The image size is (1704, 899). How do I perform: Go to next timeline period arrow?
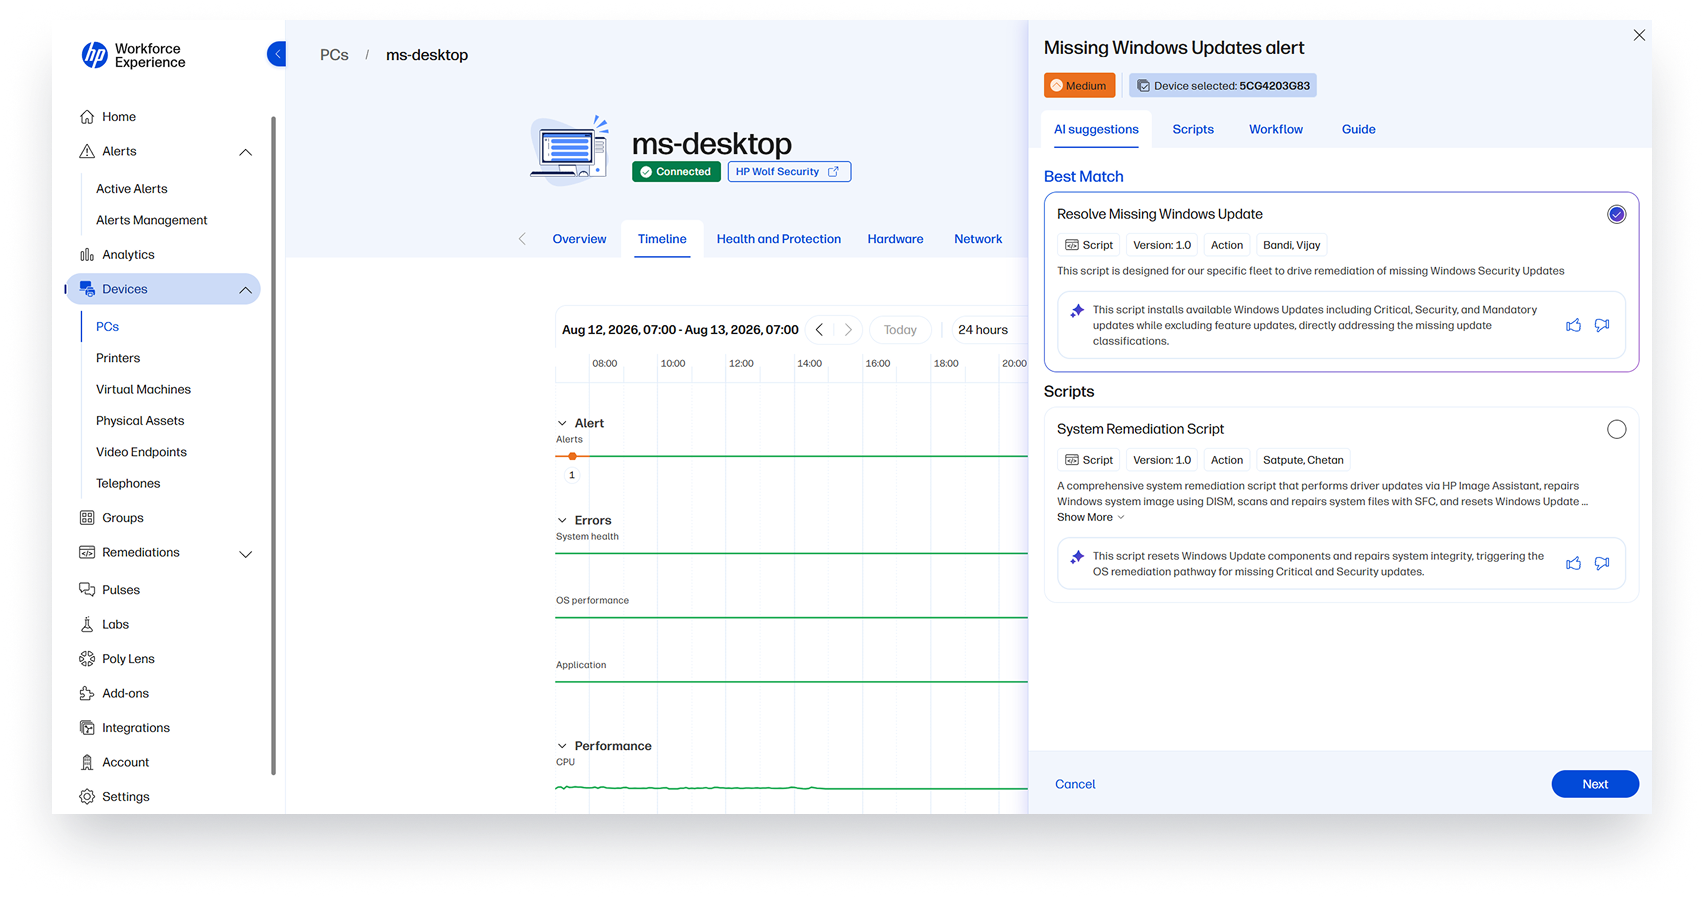point(848,330)
